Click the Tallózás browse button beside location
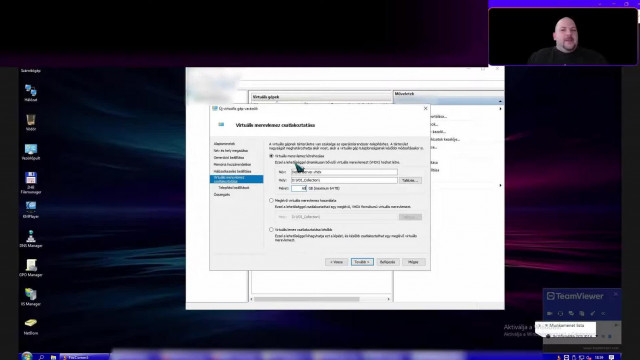This screenshot has height=360, width=640. point(410,180)
